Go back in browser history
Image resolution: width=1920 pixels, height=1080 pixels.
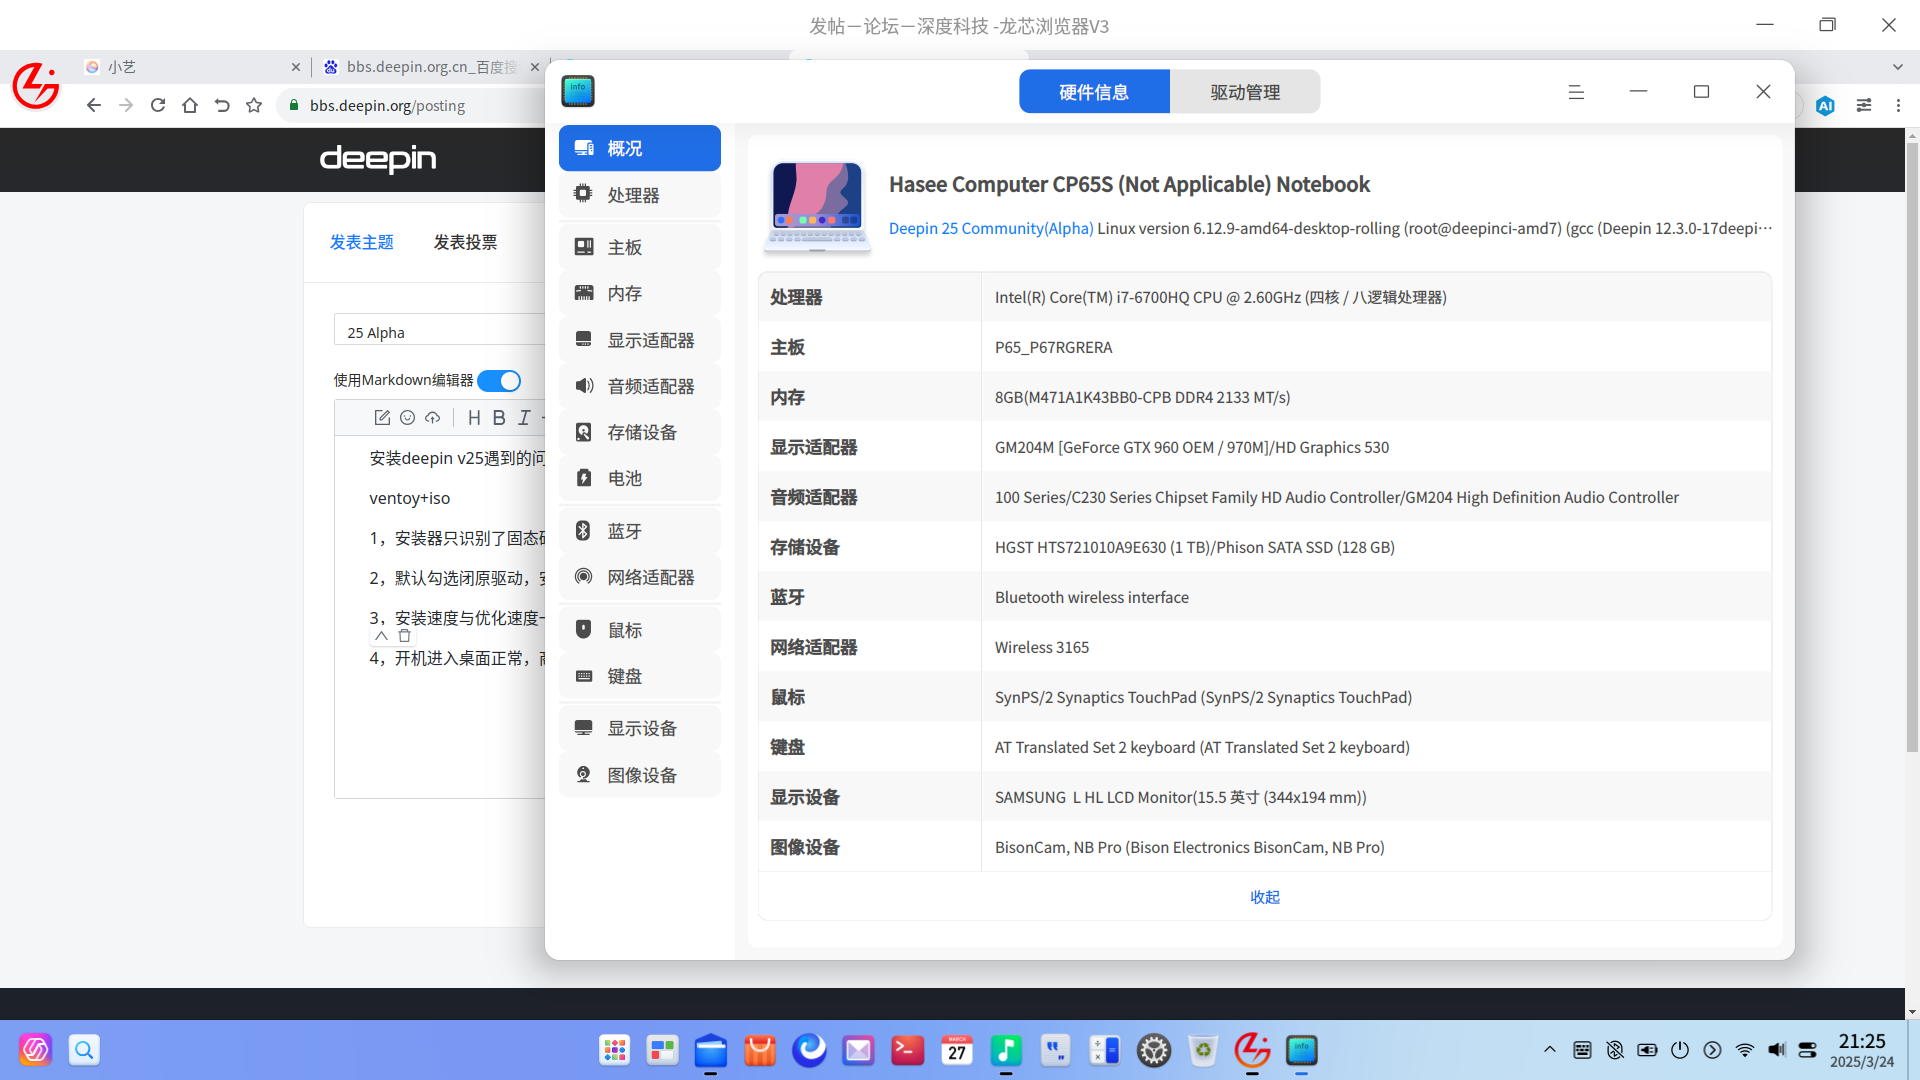94,105
